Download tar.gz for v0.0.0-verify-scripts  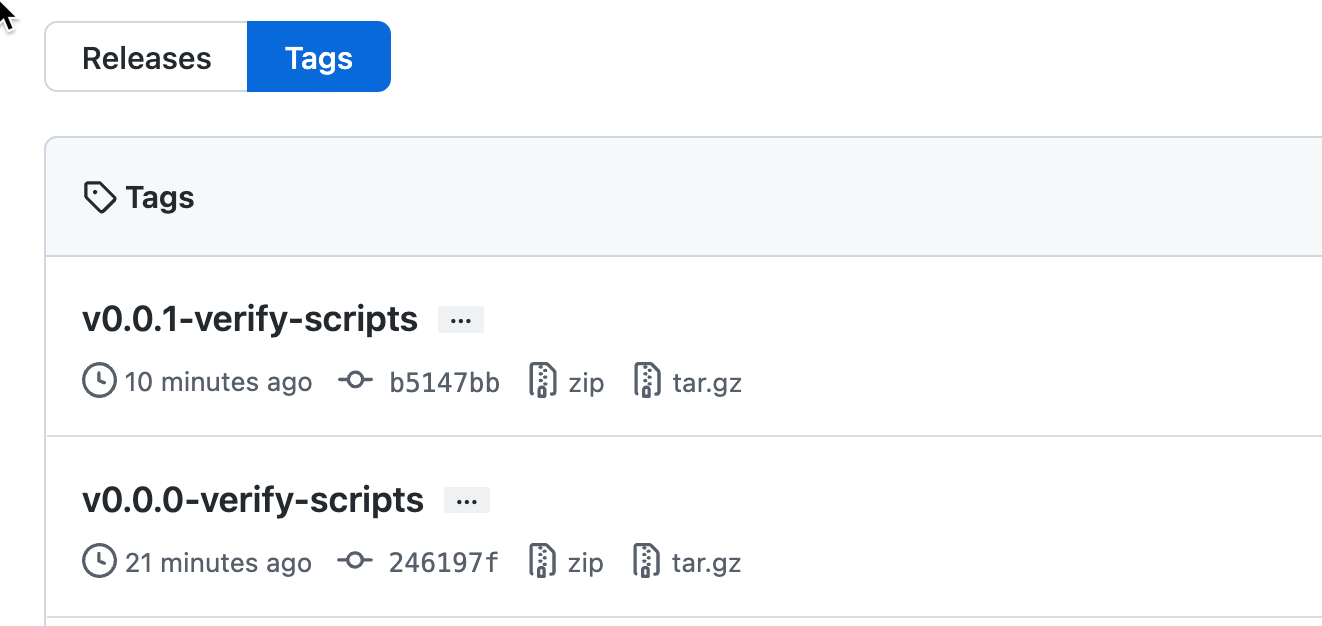707,562
